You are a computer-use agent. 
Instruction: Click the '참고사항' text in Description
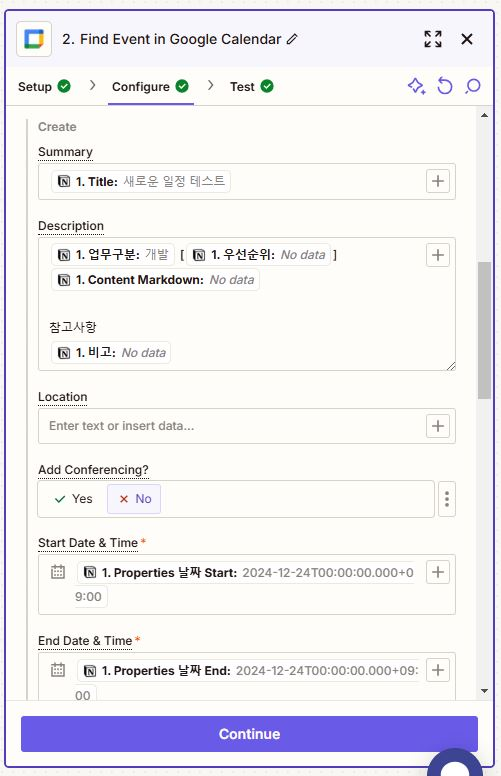tap(73, 327)
